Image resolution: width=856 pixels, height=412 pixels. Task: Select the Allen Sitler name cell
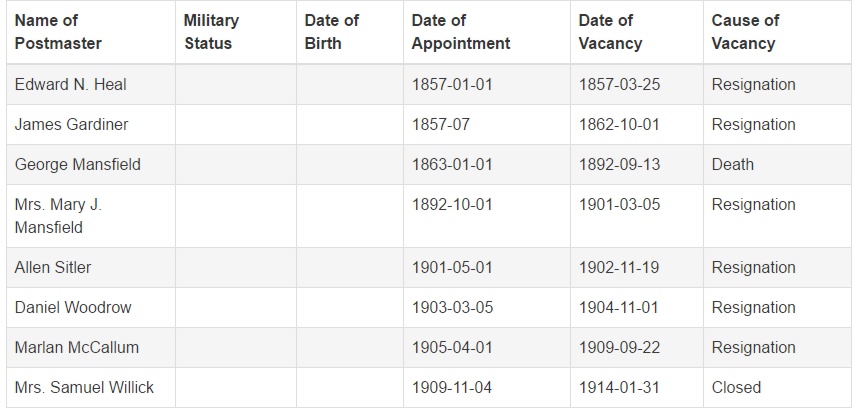(91, 267)
